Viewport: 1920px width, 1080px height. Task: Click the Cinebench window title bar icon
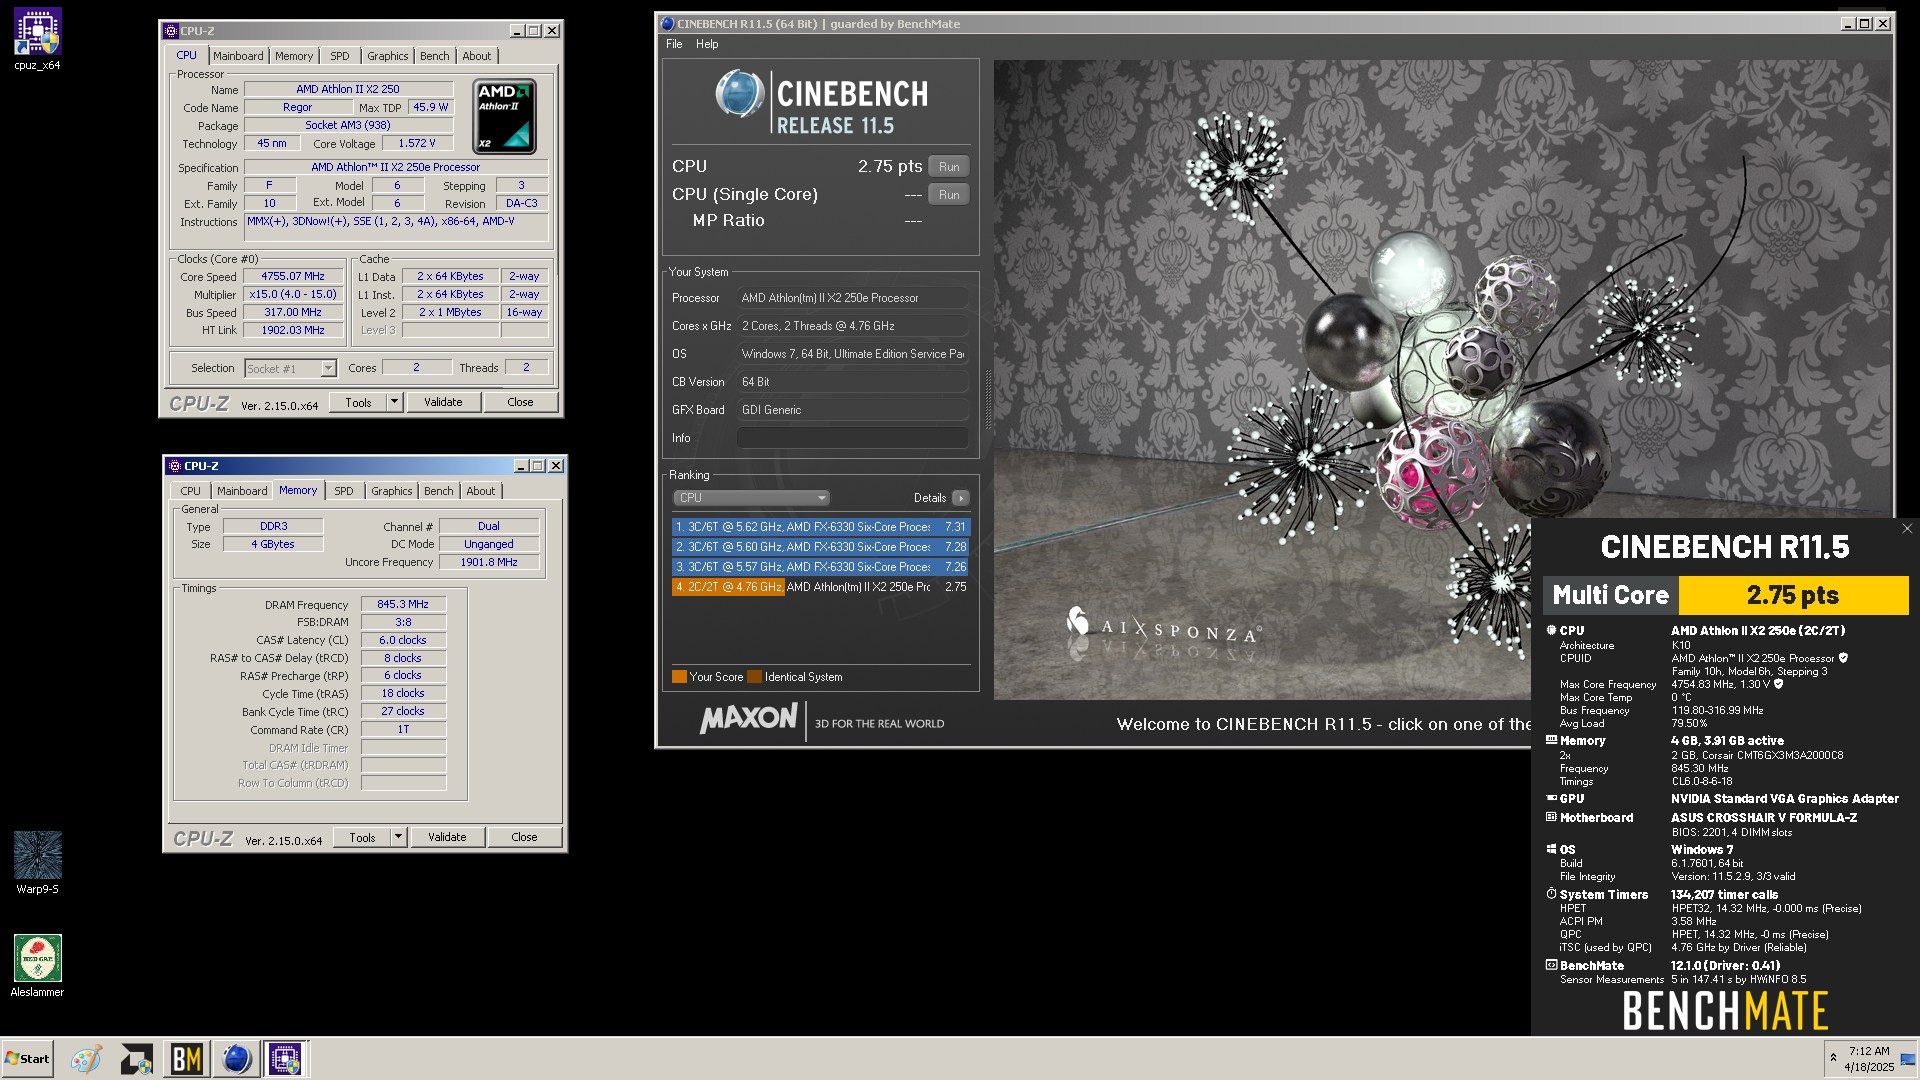click(x=668, y=24)
